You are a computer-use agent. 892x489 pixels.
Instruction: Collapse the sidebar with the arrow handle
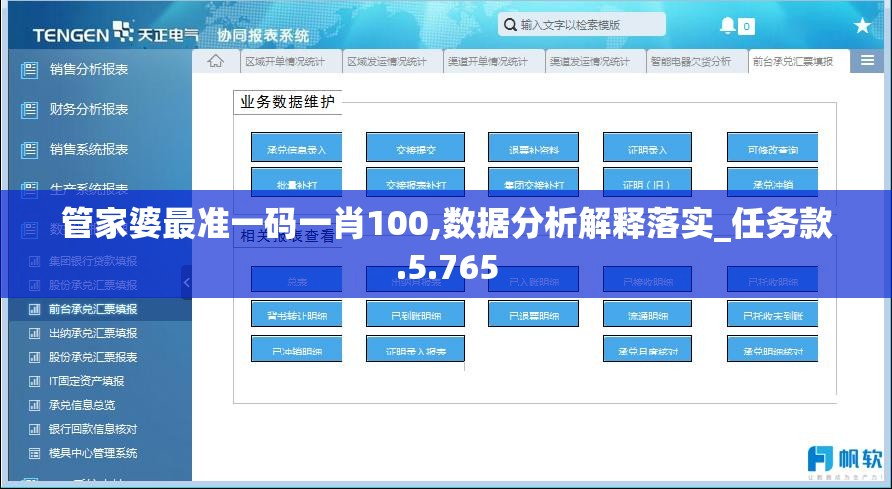point(187,282)
